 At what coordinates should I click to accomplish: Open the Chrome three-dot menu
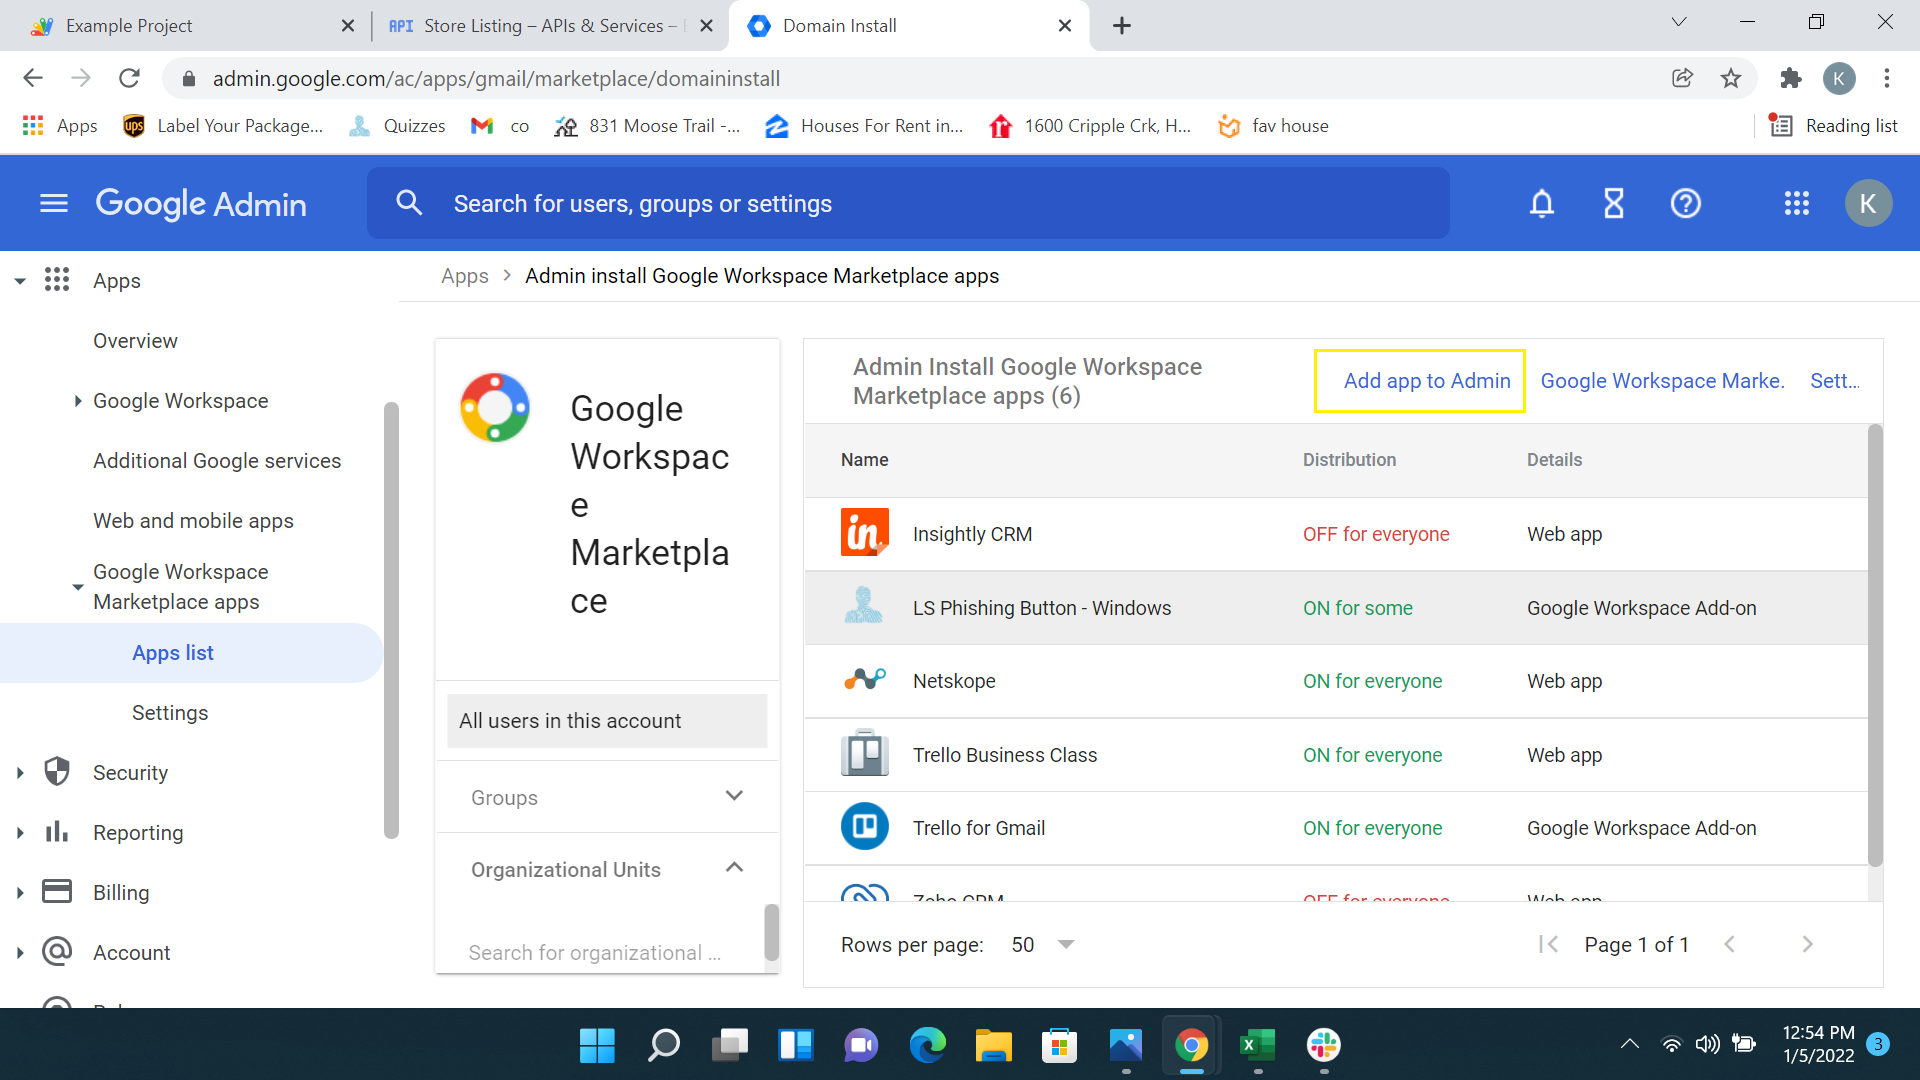(1887, 78)
